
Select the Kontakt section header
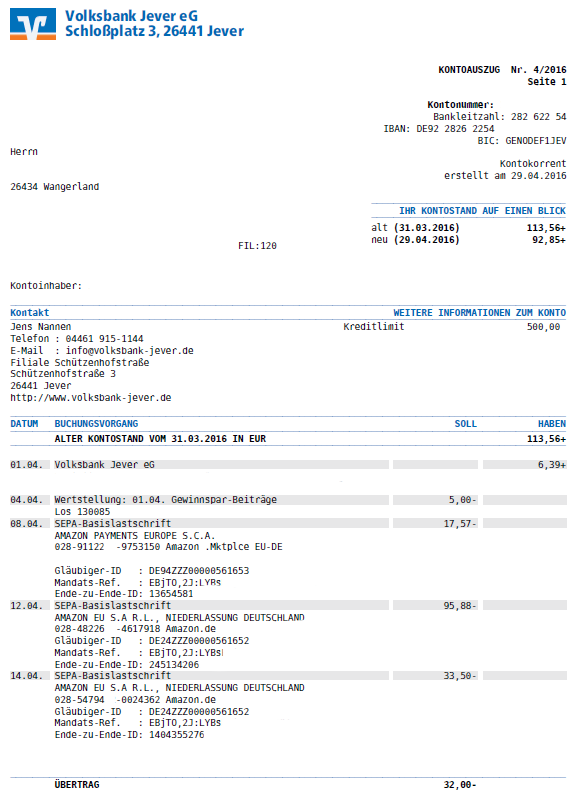pos(30,312)
